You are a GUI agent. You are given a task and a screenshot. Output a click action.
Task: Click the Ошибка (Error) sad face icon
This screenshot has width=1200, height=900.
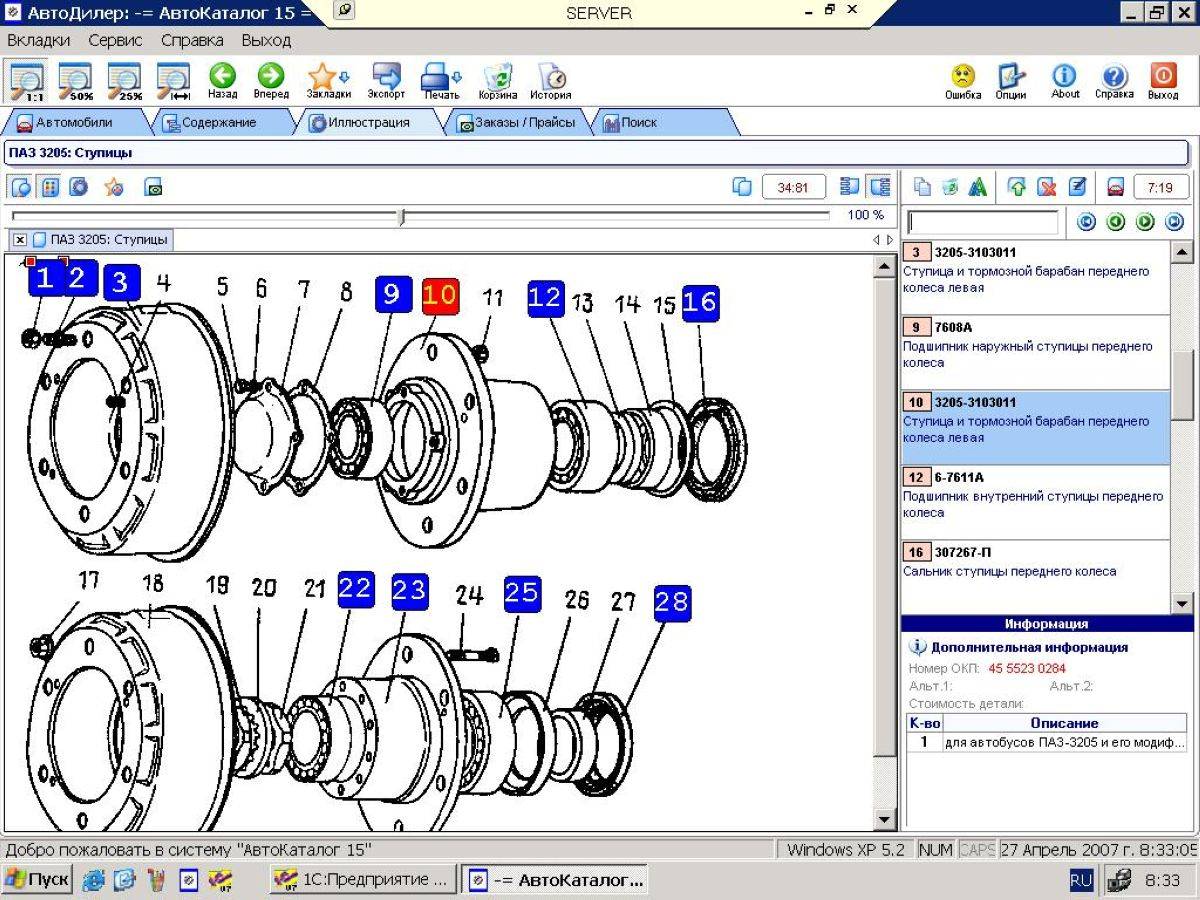pyautogui.click(x=962, y=81)
